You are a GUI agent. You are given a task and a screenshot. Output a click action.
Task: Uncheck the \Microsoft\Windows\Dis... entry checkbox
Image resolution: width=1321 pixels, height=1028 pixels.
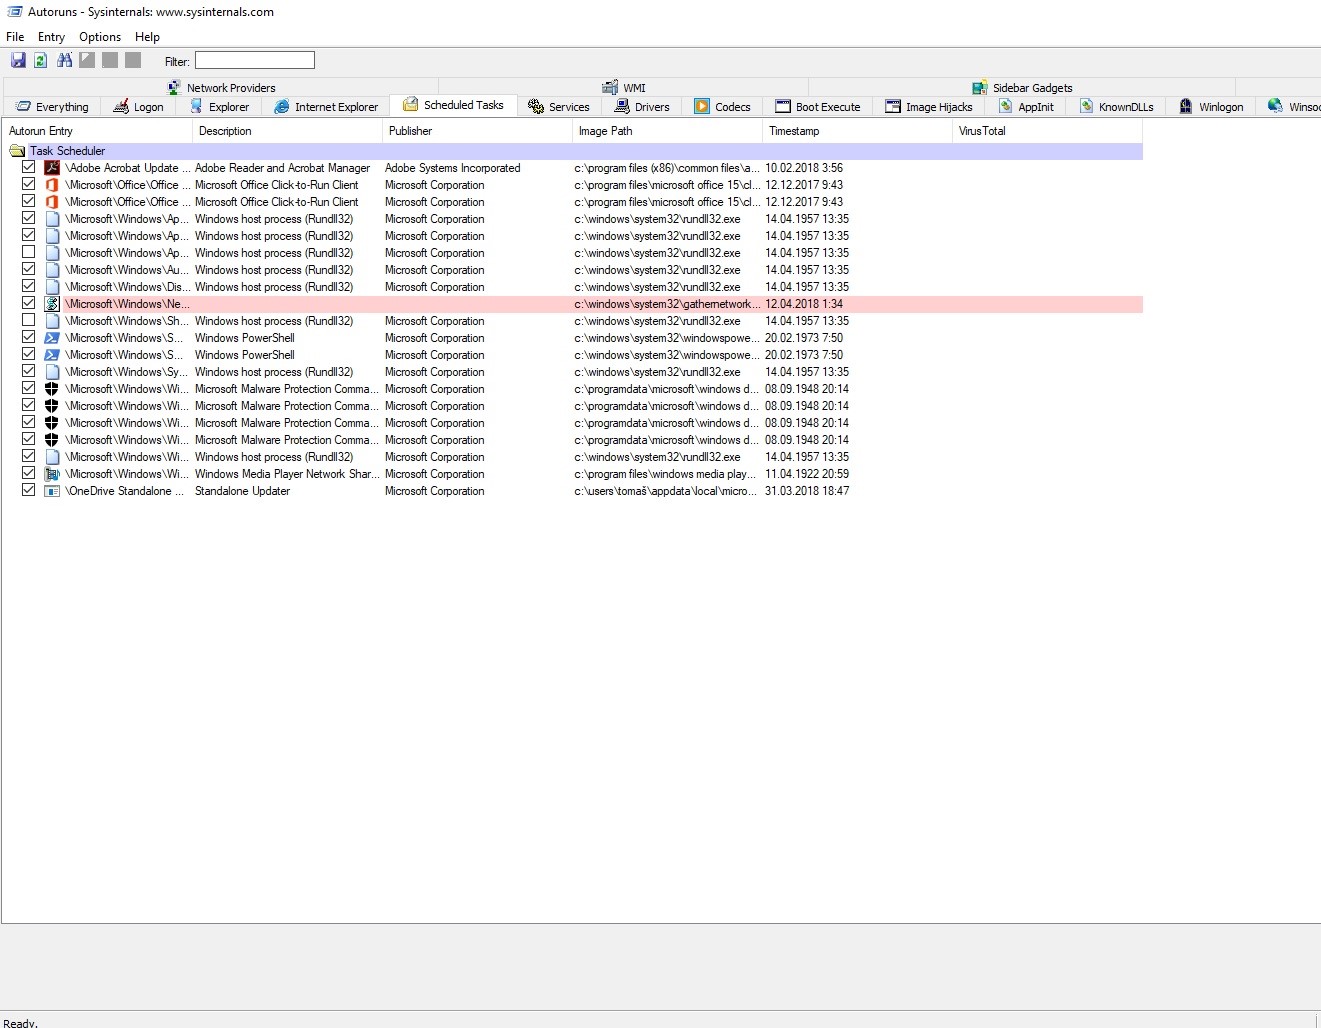[28, 287]
